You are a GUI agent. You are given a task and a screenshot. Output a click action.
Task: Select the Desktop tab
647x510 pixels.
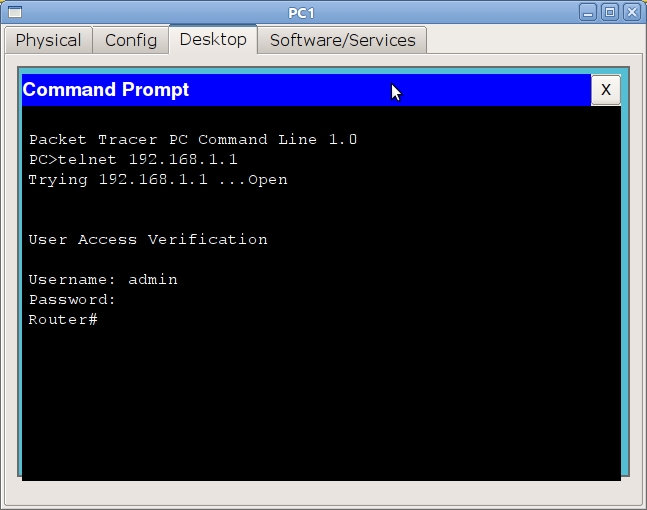[x=213, y=40]
